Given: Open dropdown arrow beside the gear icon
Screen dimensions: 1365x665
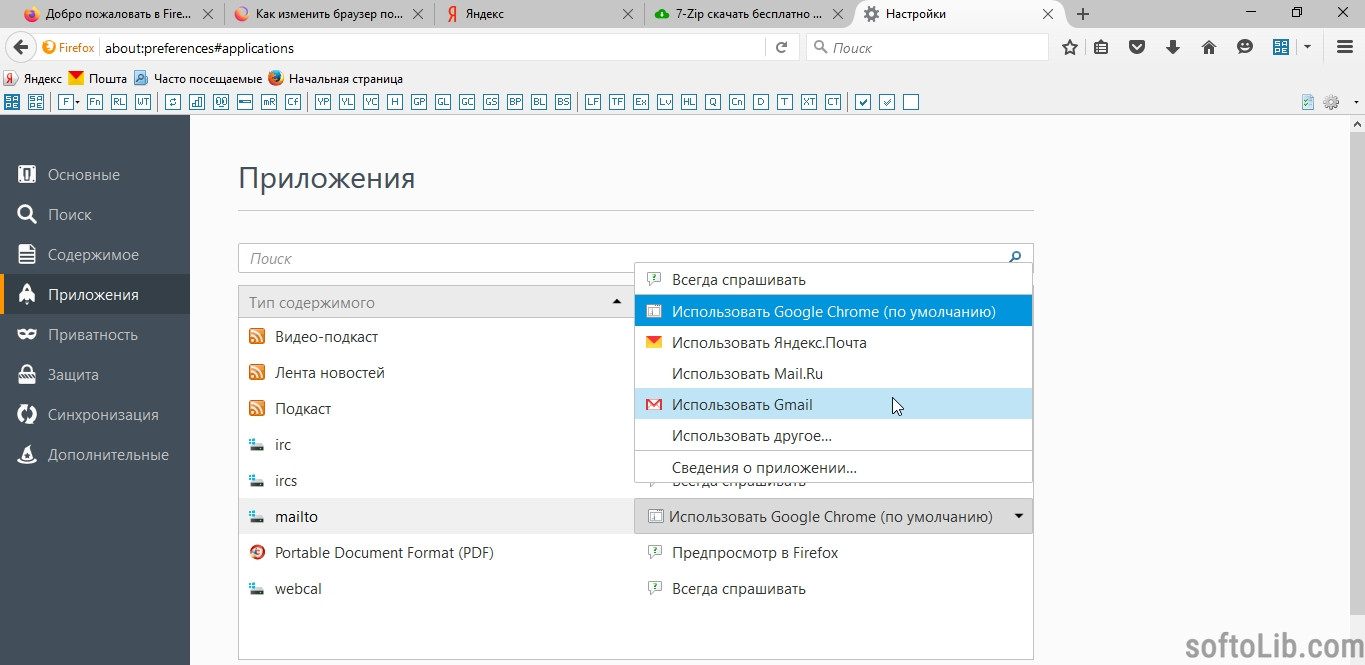Looking at the screenshot, I should (x=1356, y=102).
